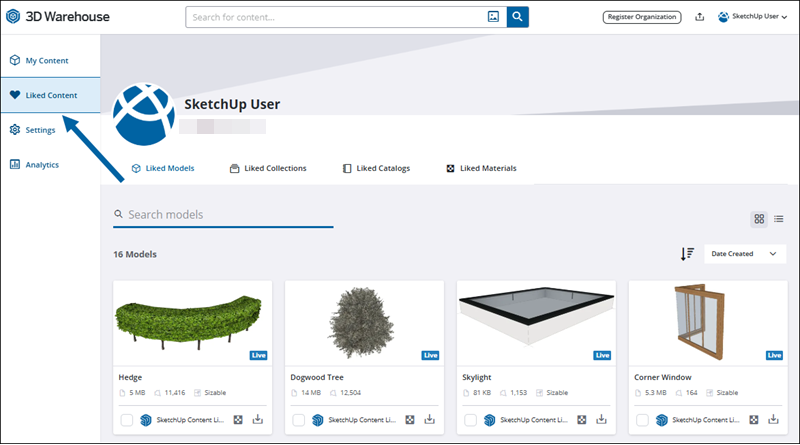Screen dimensions: 800x445
Task: Check the Dogwood Tree selection checkbox
Action: (x=298, y=420)
